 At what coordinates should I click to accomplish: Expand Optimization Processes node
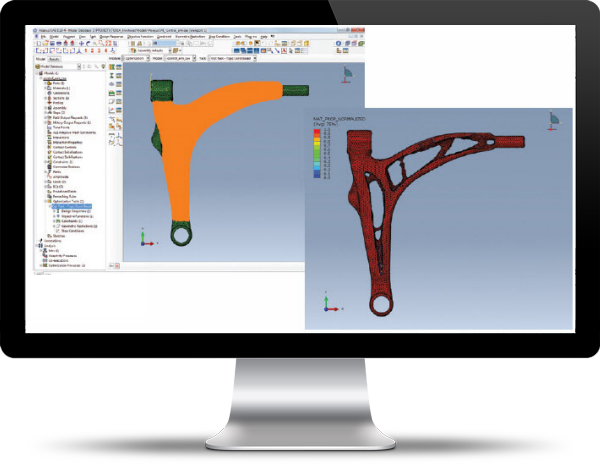41,265
